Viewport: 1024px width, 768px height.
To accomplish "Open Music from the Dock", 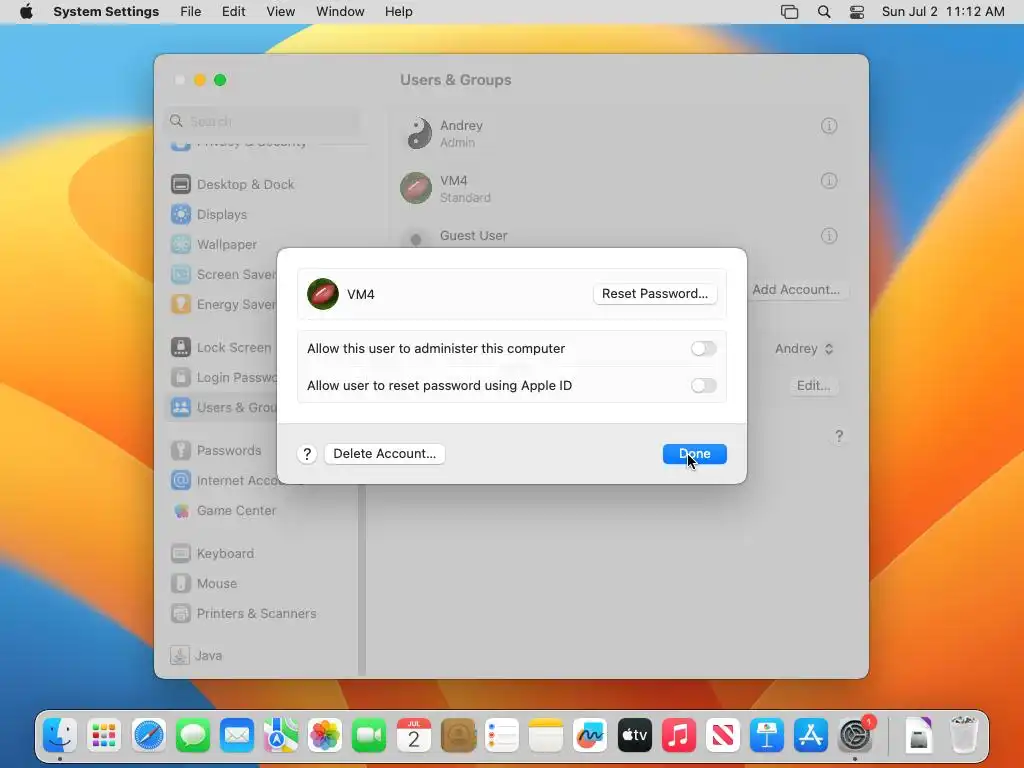I will (679, 736).
